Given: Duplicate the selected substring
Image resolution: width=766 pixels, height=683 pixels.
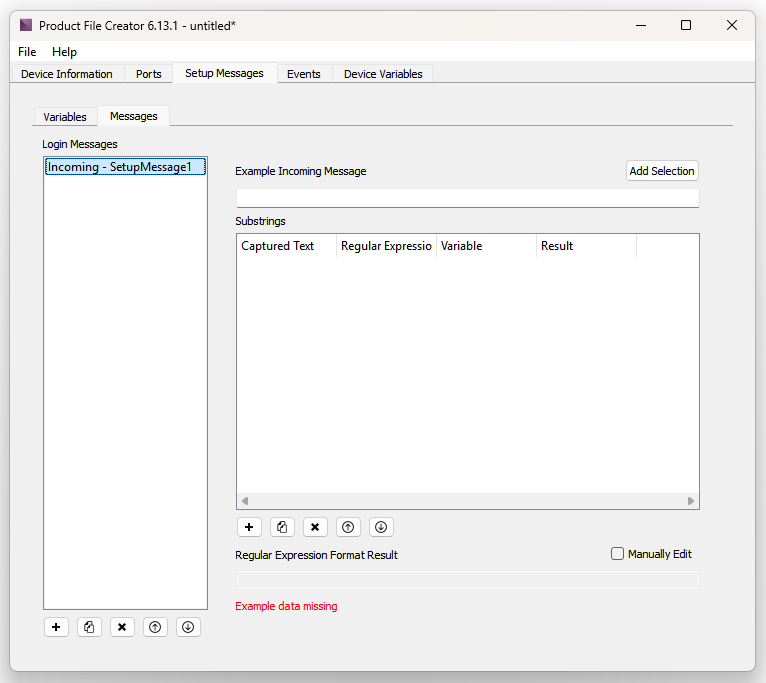Looking at the screenshot, I should [x=282, y=527].
